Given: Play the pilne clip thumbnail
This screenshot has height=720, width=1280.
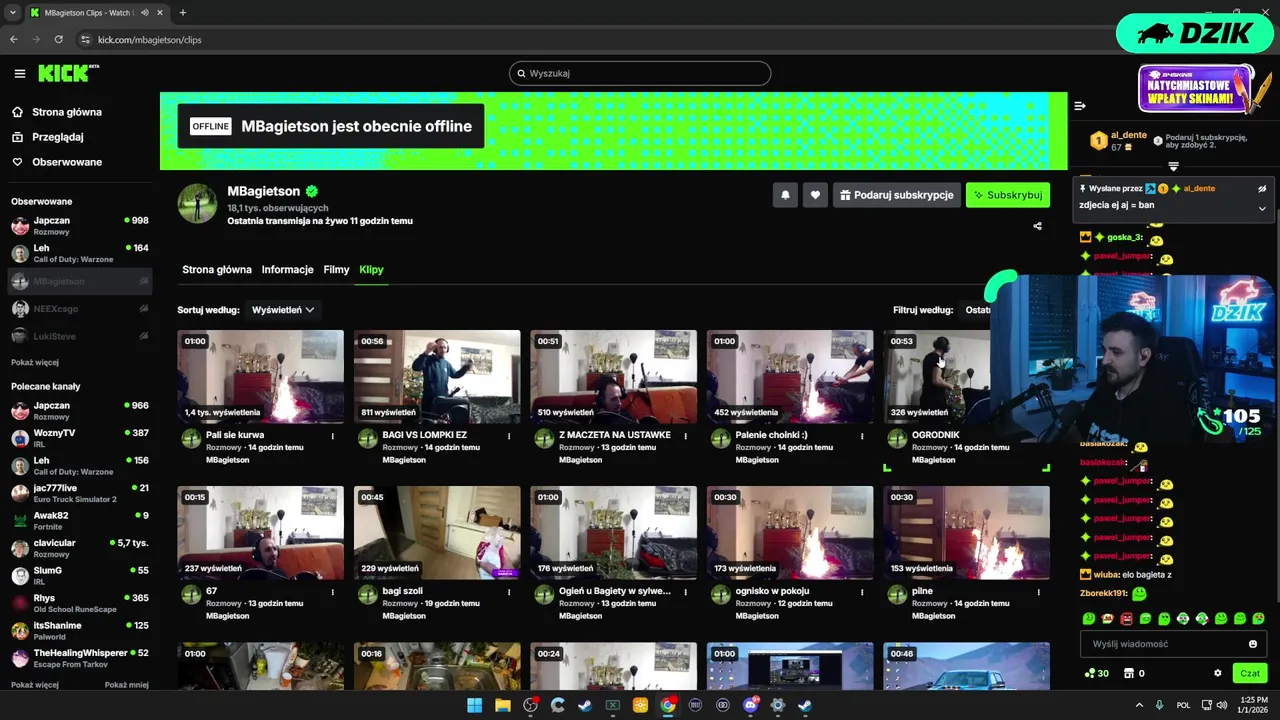Looking at the screenshot, I should pos(966,533).
